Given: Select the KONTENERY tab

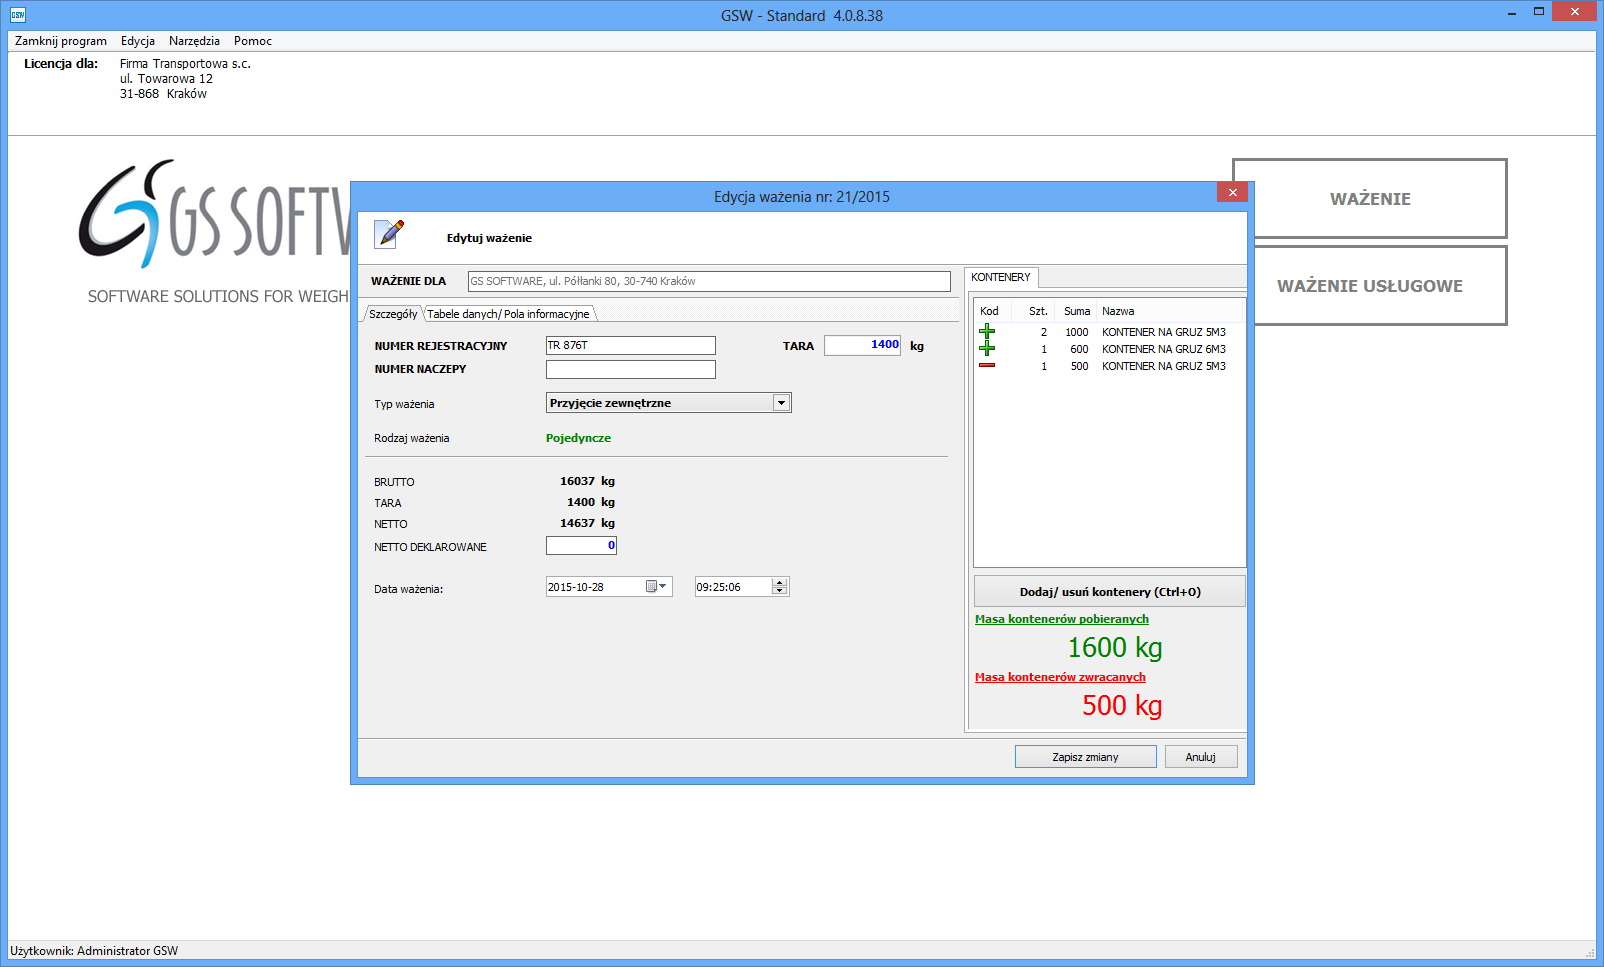Looking at the screenshot, I should (1001, 277).
